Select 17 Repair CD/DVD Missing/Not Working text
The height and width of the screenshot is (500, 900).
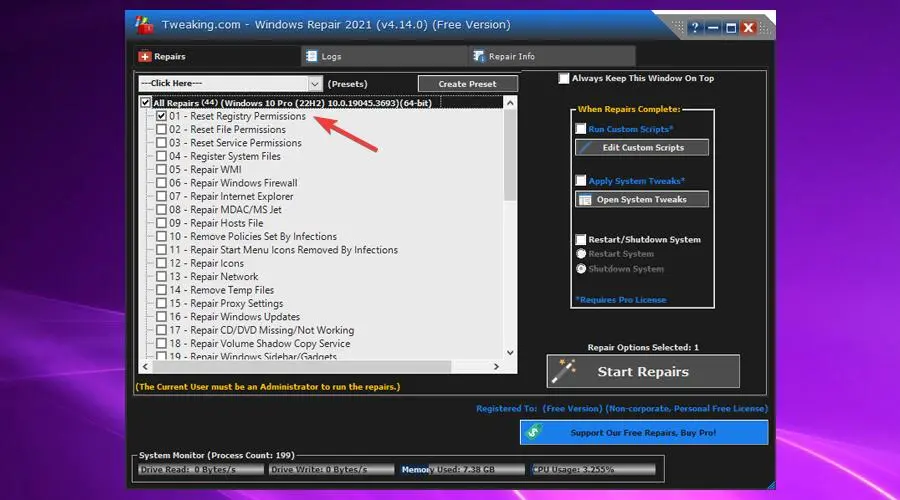coord(262,330)
